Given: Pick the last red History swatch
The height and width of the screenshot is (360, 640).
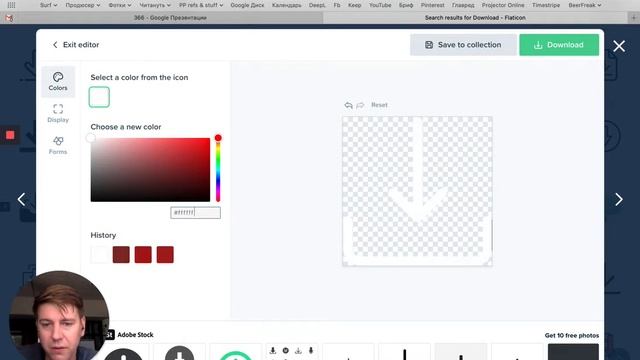Looking at the screenshot, I should pyautogui.click(x=165, y=255).
